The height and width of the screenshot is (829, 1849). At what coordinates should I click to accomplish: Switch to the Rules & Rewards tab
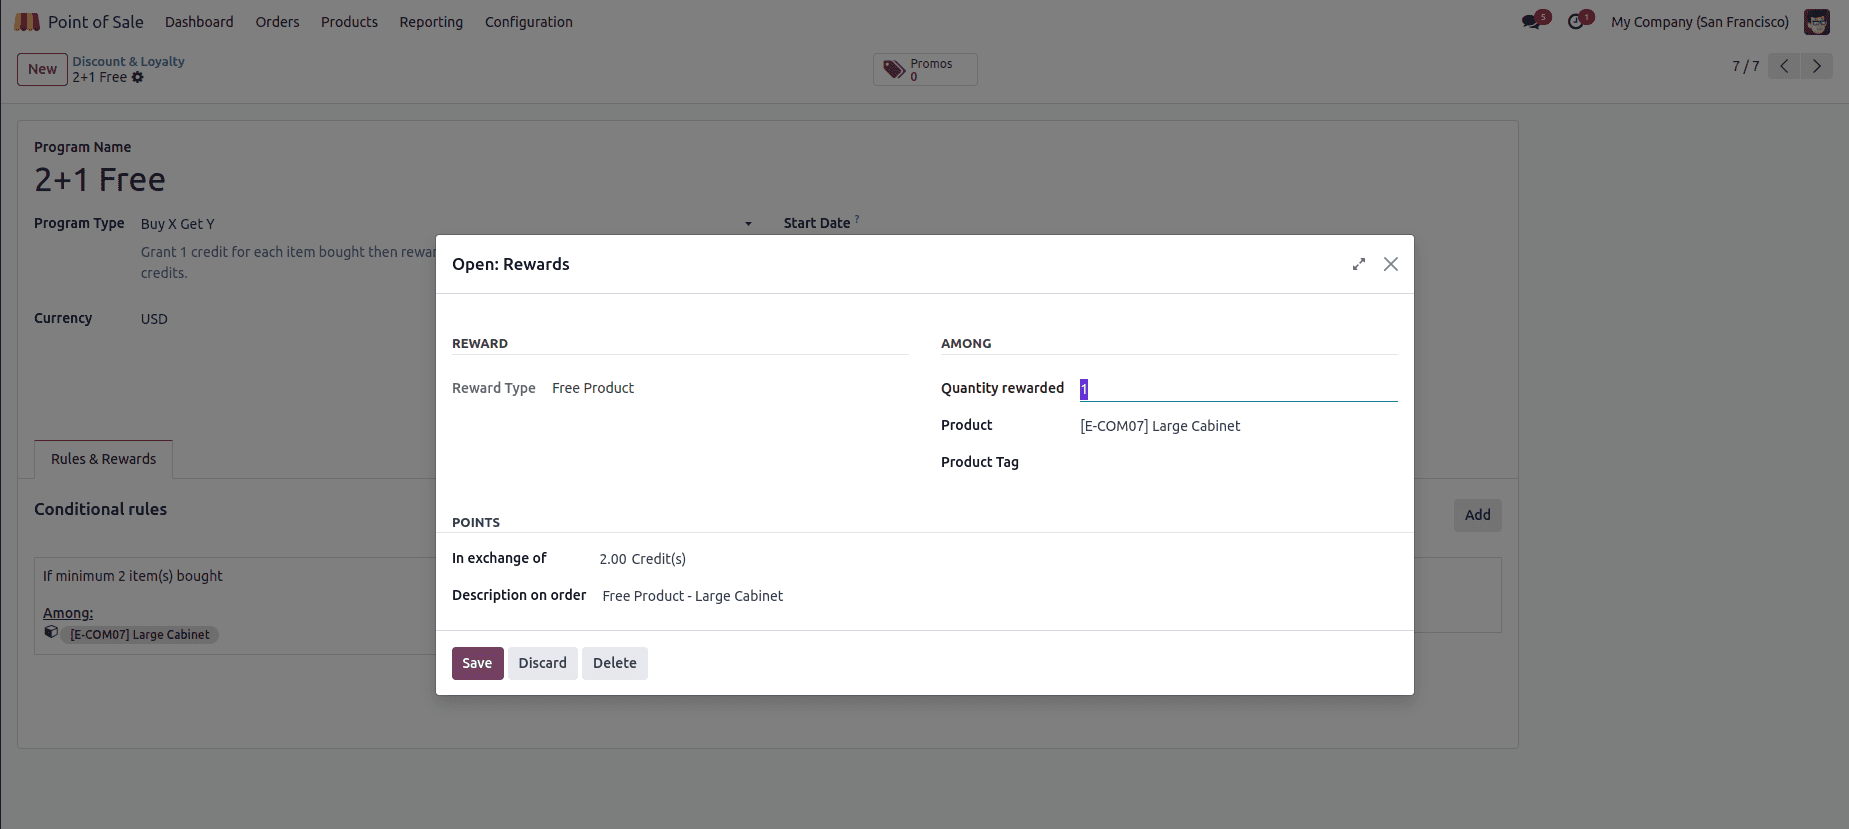click(104, 459)
